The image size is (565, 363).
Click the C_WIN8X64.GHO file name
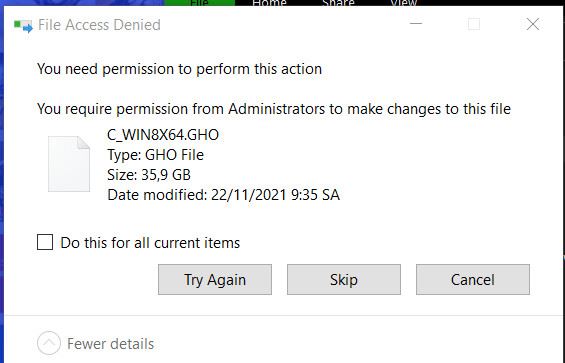[x=163, y=135]
